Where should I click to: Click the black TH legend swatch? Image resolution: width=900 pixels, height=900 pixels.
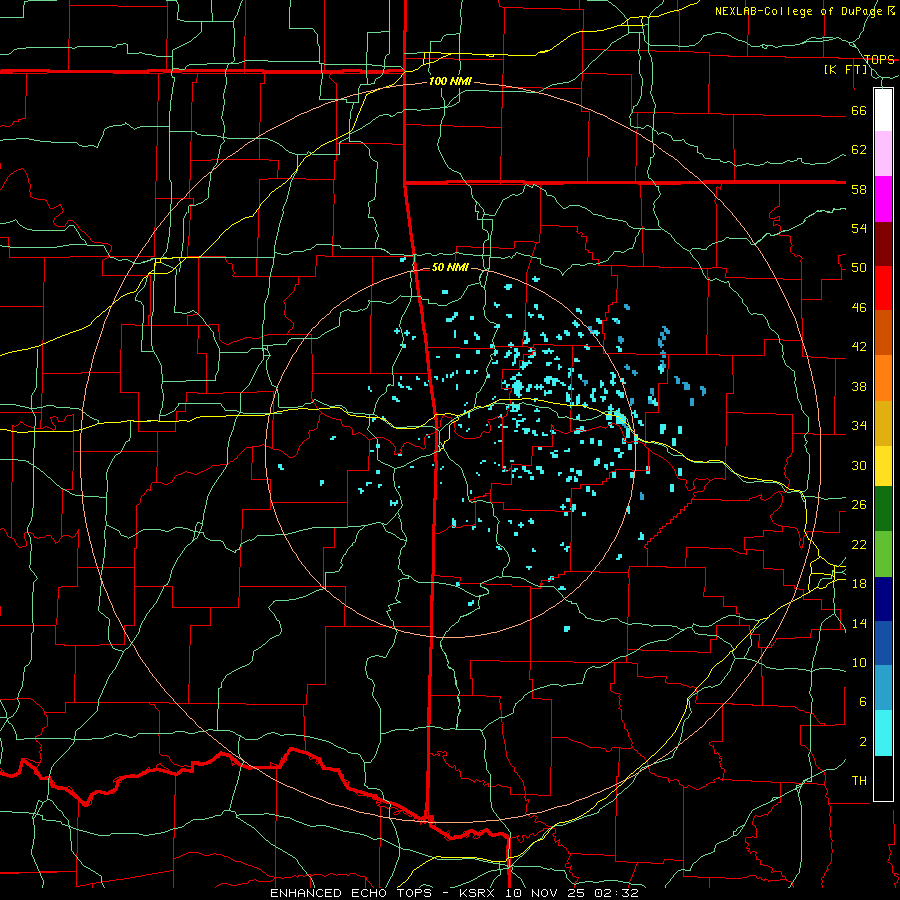(x=883, y=778)
